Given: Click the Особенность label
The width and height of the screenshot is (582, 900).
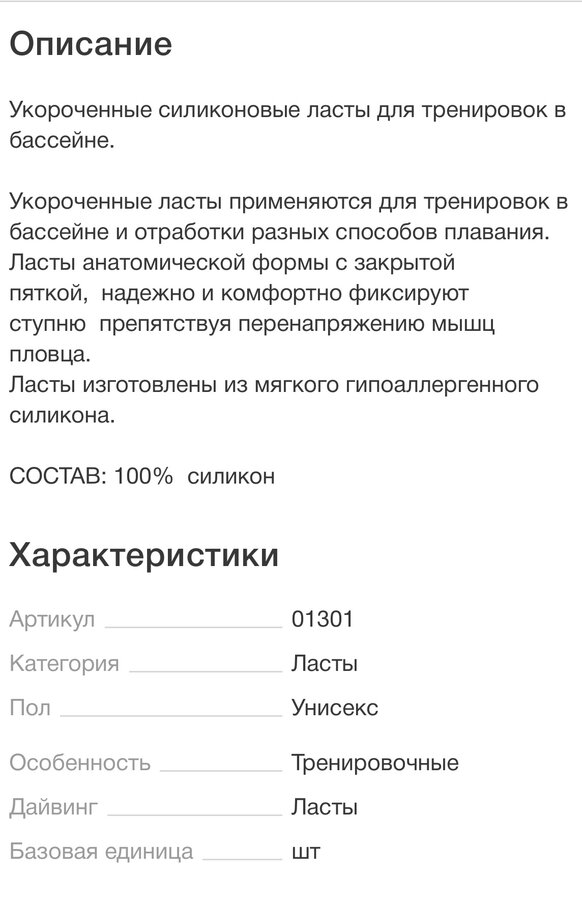Looking at the screenshot, I should 80,763.
